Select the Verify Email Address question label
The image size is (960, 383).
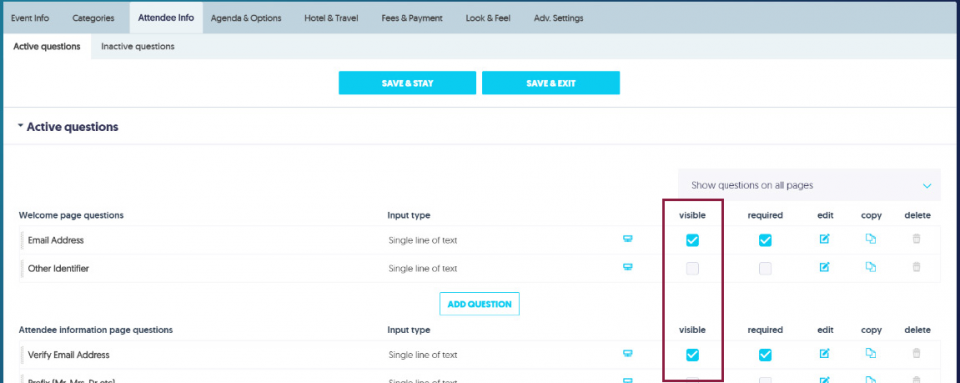tap(69, 355)
